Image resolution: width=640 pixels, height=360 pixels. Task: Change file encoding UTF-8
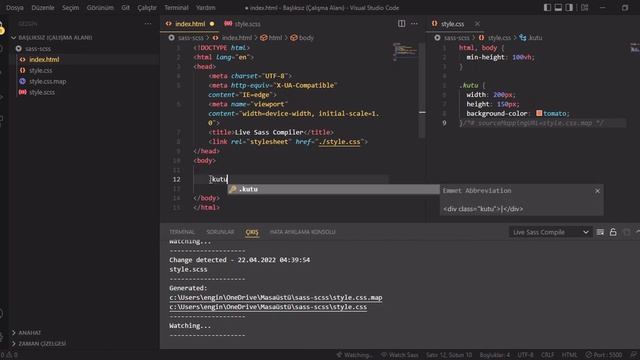click(525, 355)
